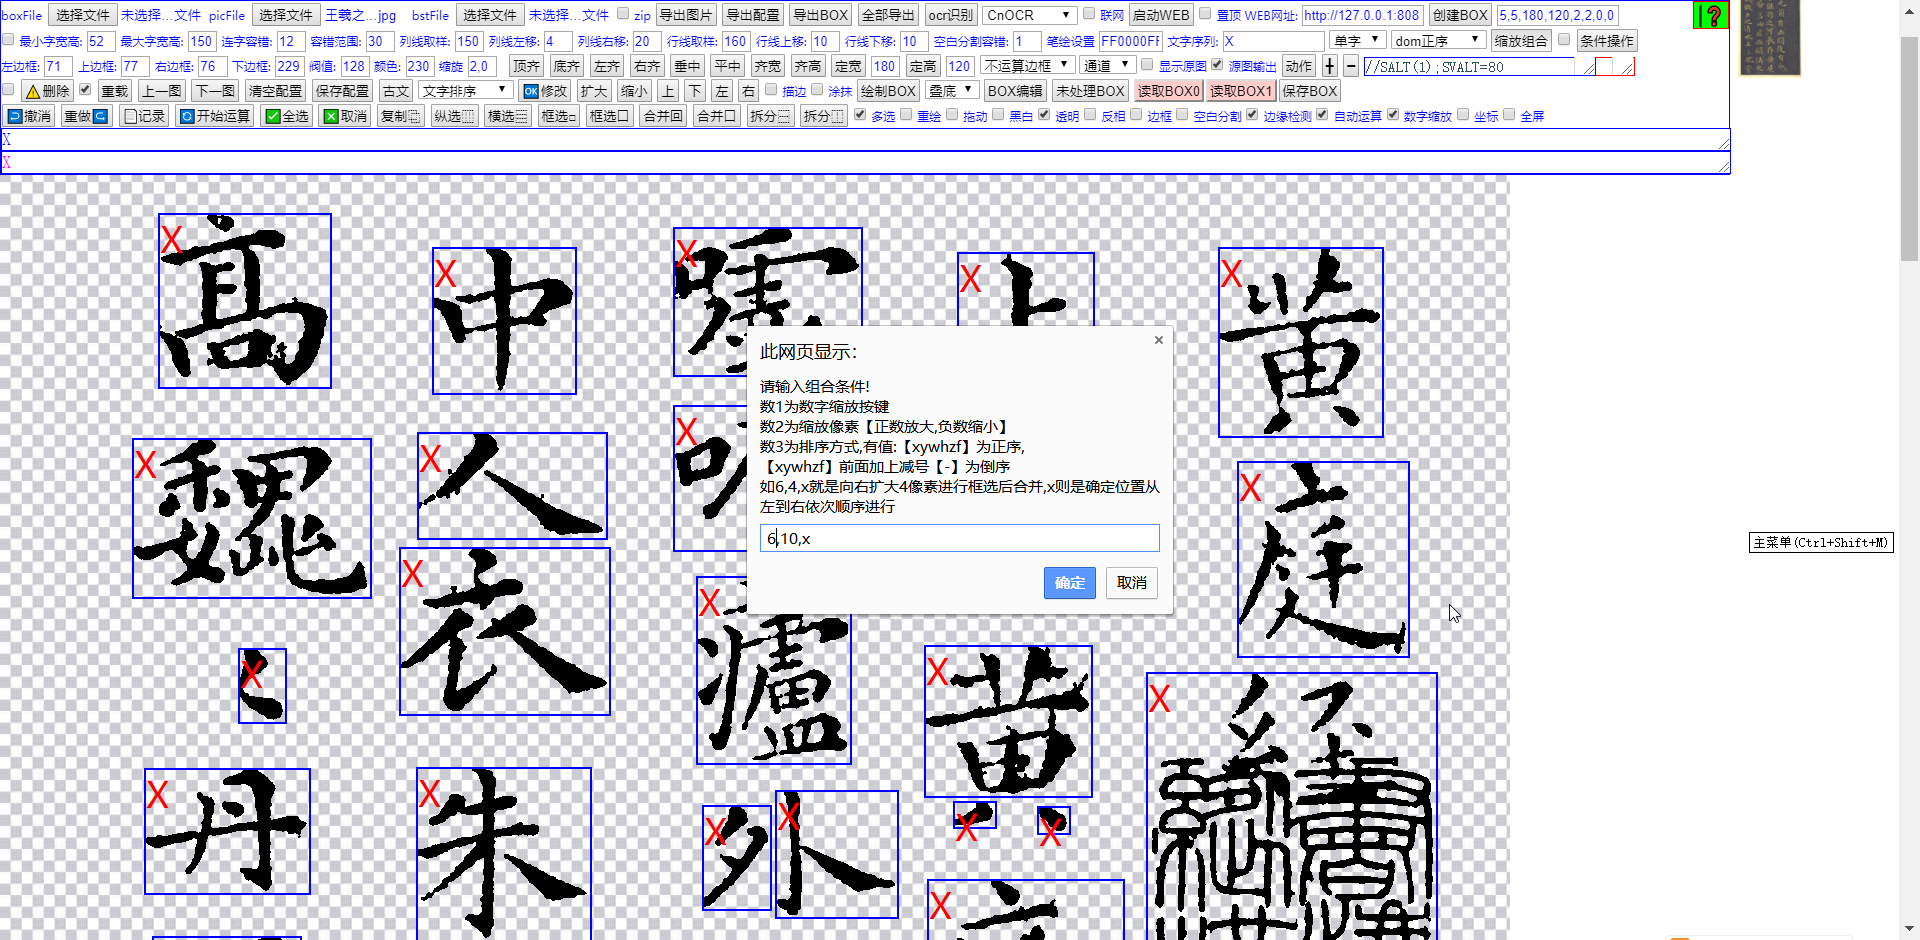Click the red X on the 魏 character box

click(145, 464)
